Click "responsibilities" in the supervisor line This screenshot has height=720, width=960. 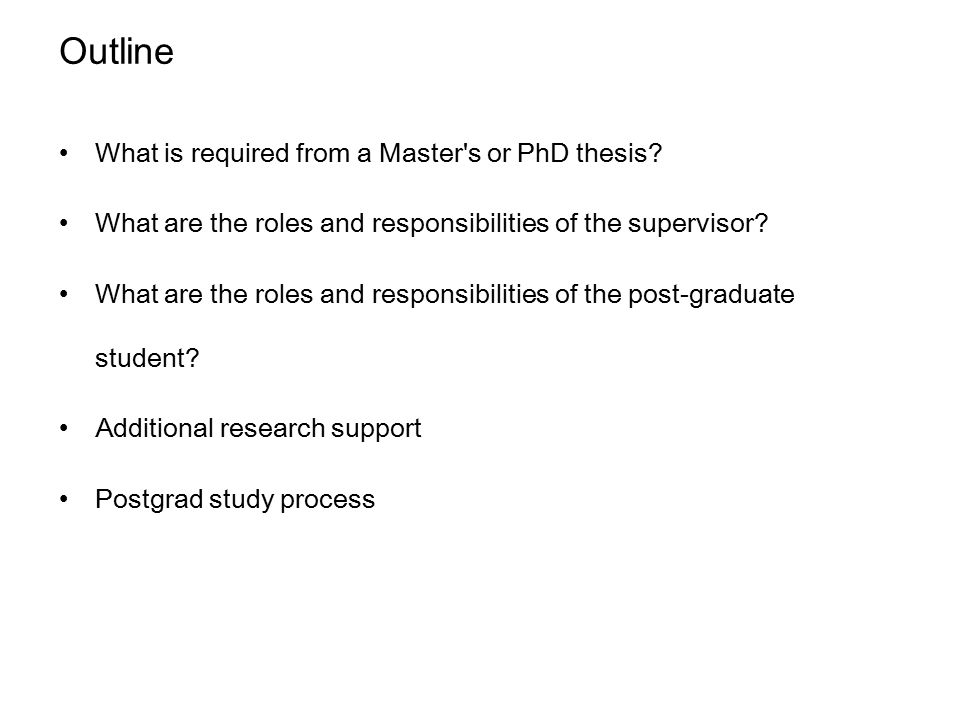click(460, 223)
